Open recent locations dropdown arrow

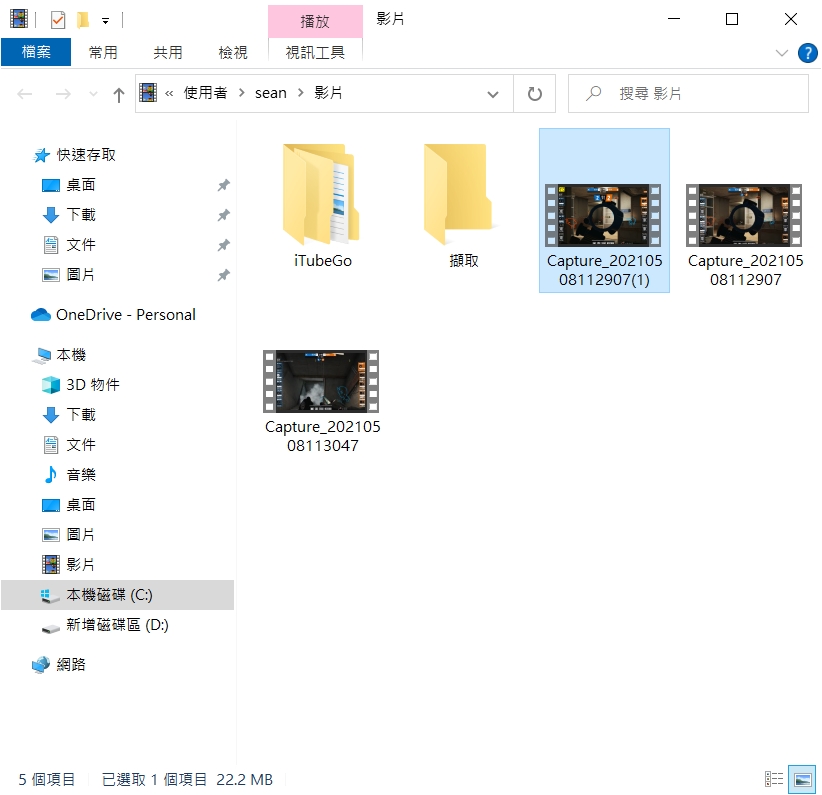tap(94, 94)
